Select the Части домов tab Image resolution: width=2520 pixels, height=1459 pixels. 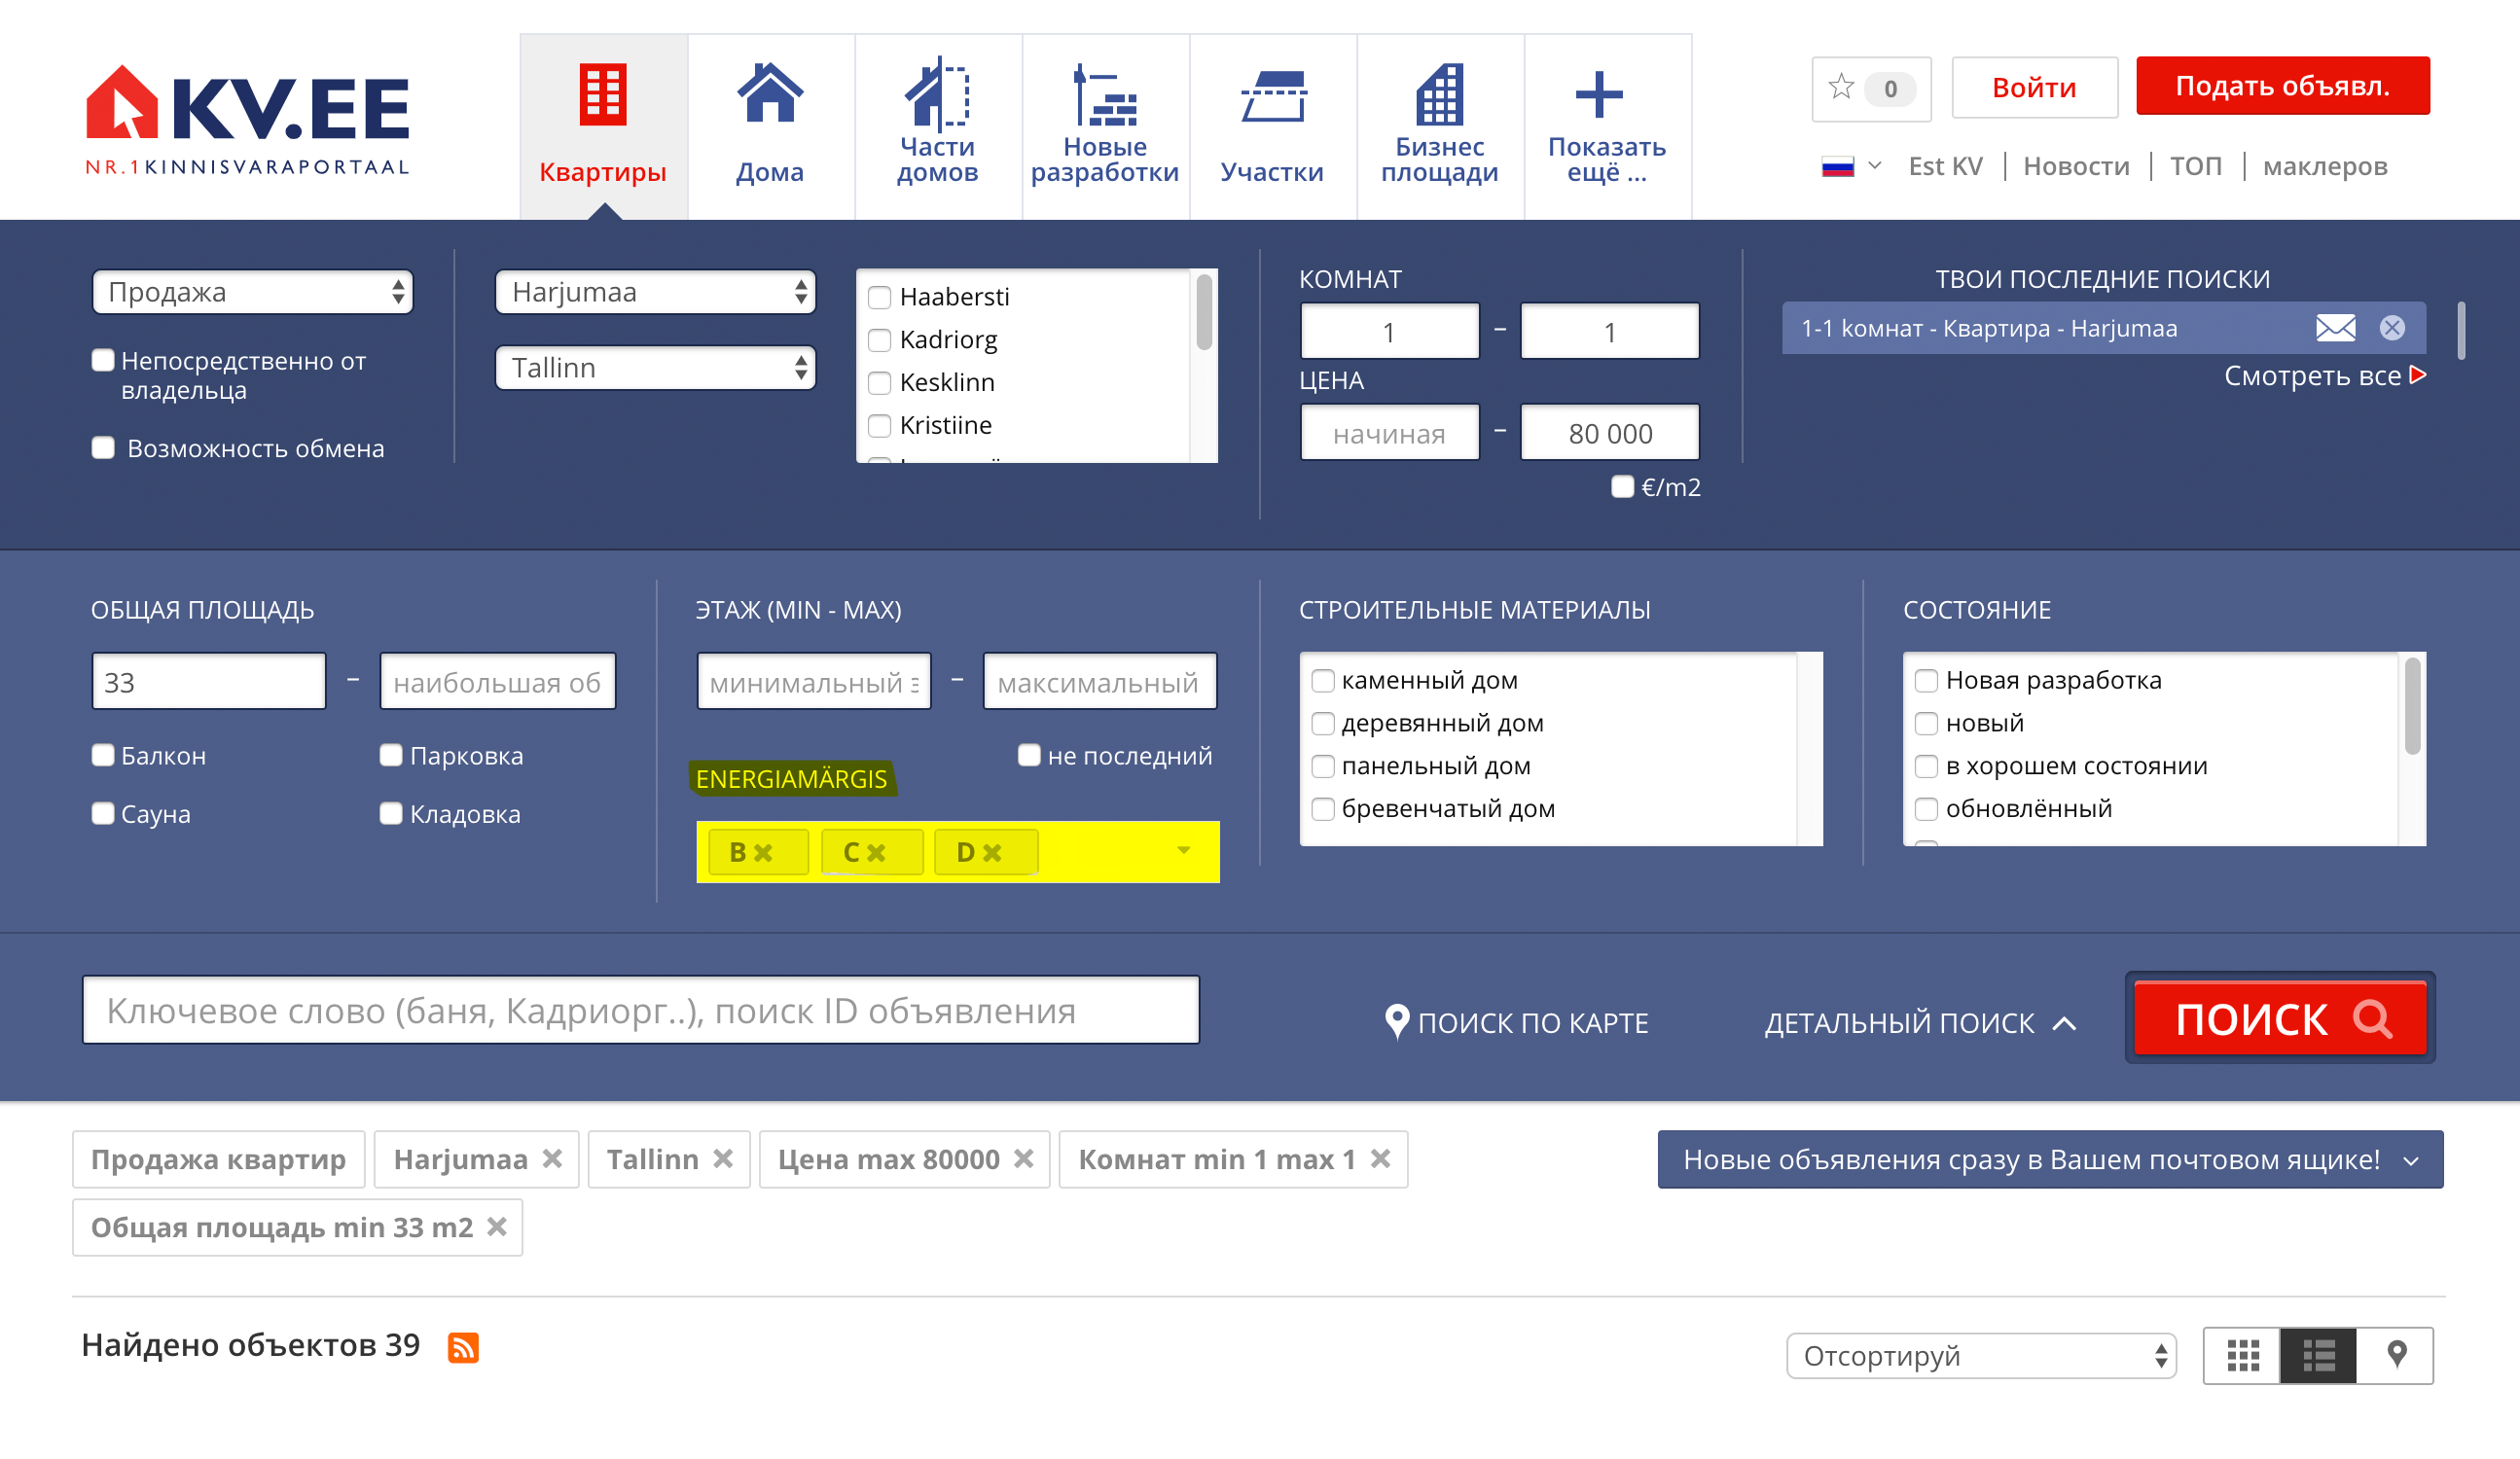pos(938,127)
